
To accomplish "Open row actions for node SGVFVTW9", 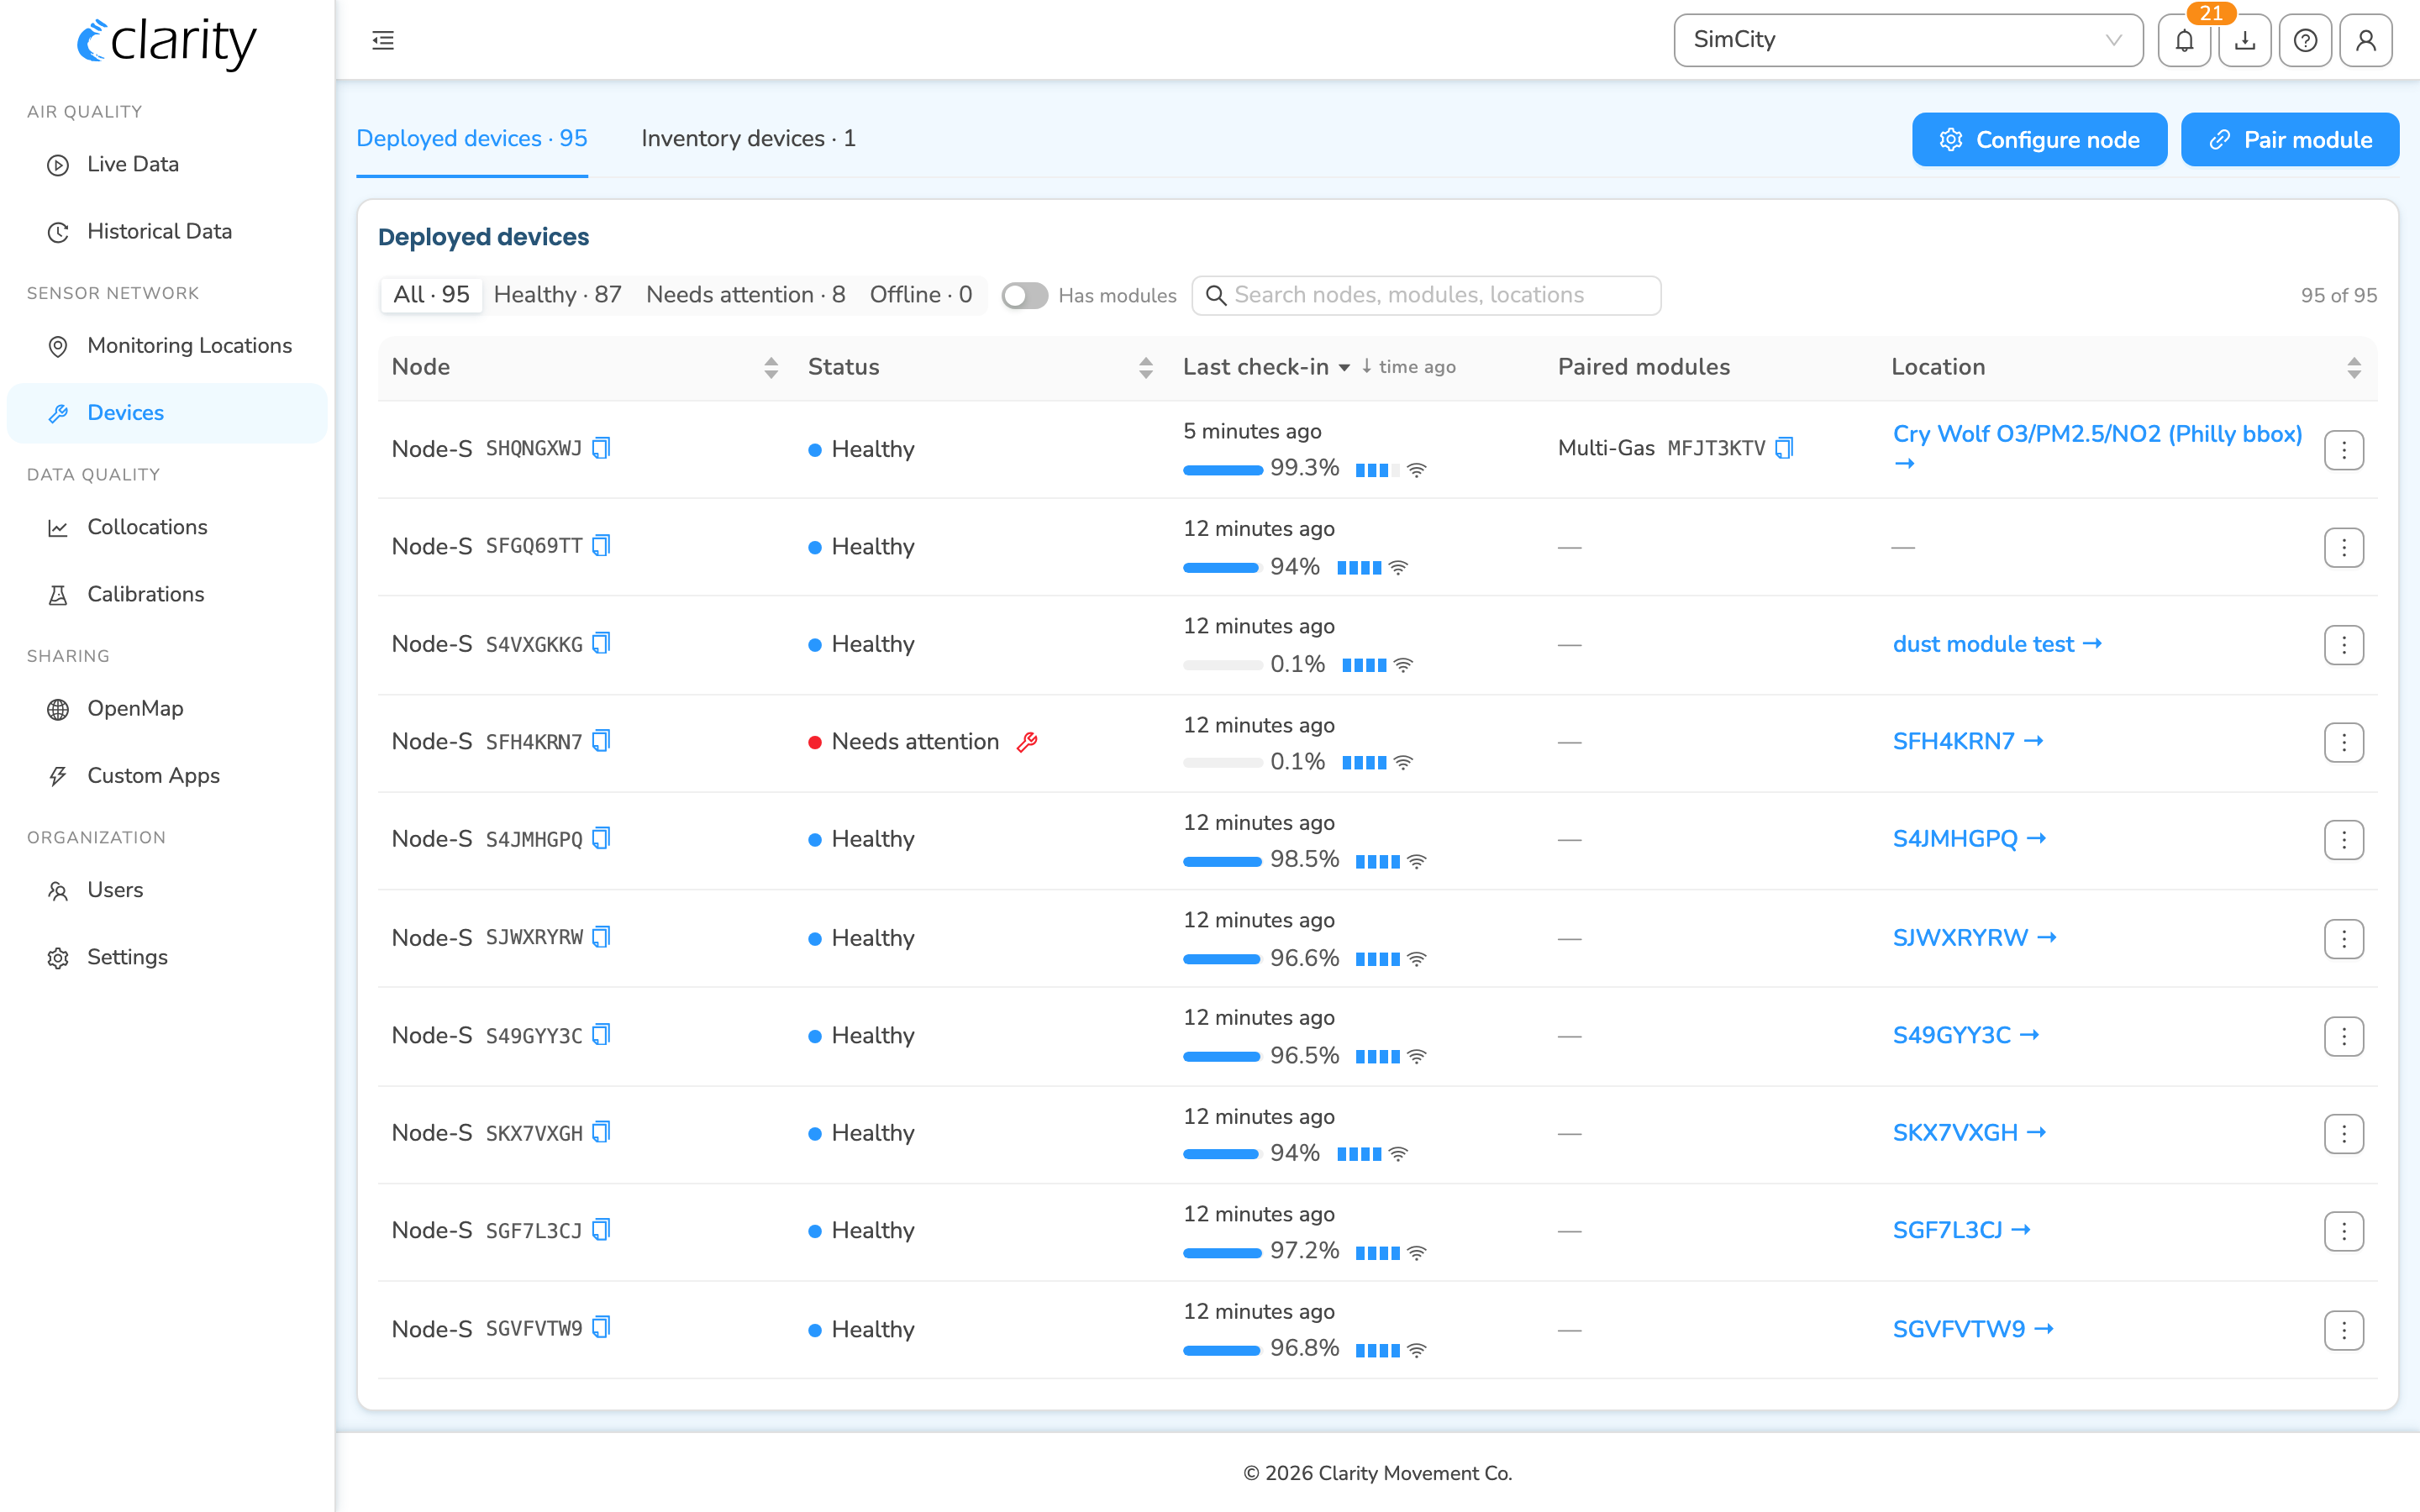I will pyautogui.click(x=2343, y=1330).
